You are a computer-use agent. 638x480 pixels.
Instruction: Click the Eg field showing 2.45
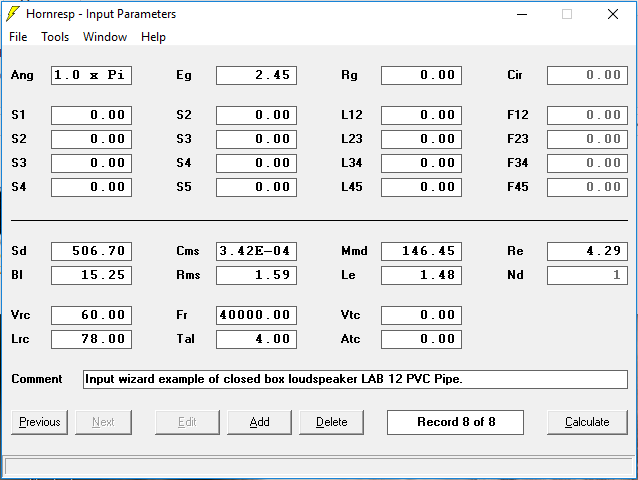pyautogui.click(x=256, y=75)
